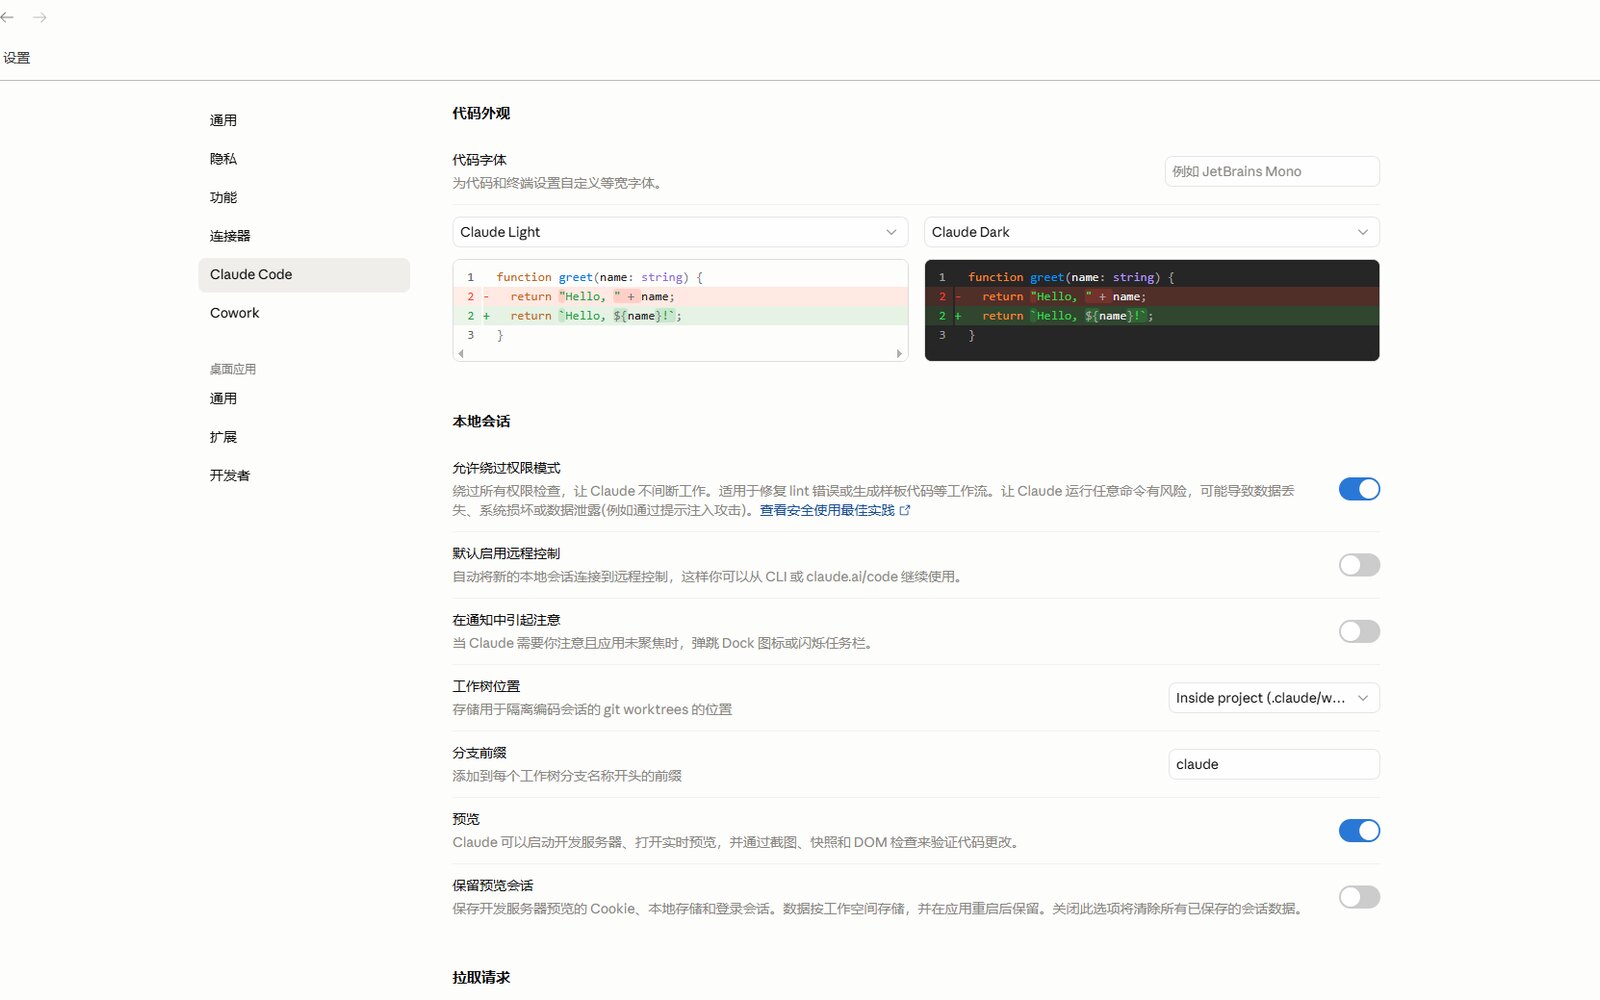Click the 本地会话 heading
The width and height of the screenshot is (1600, 1000).
[x=481, y=421]
